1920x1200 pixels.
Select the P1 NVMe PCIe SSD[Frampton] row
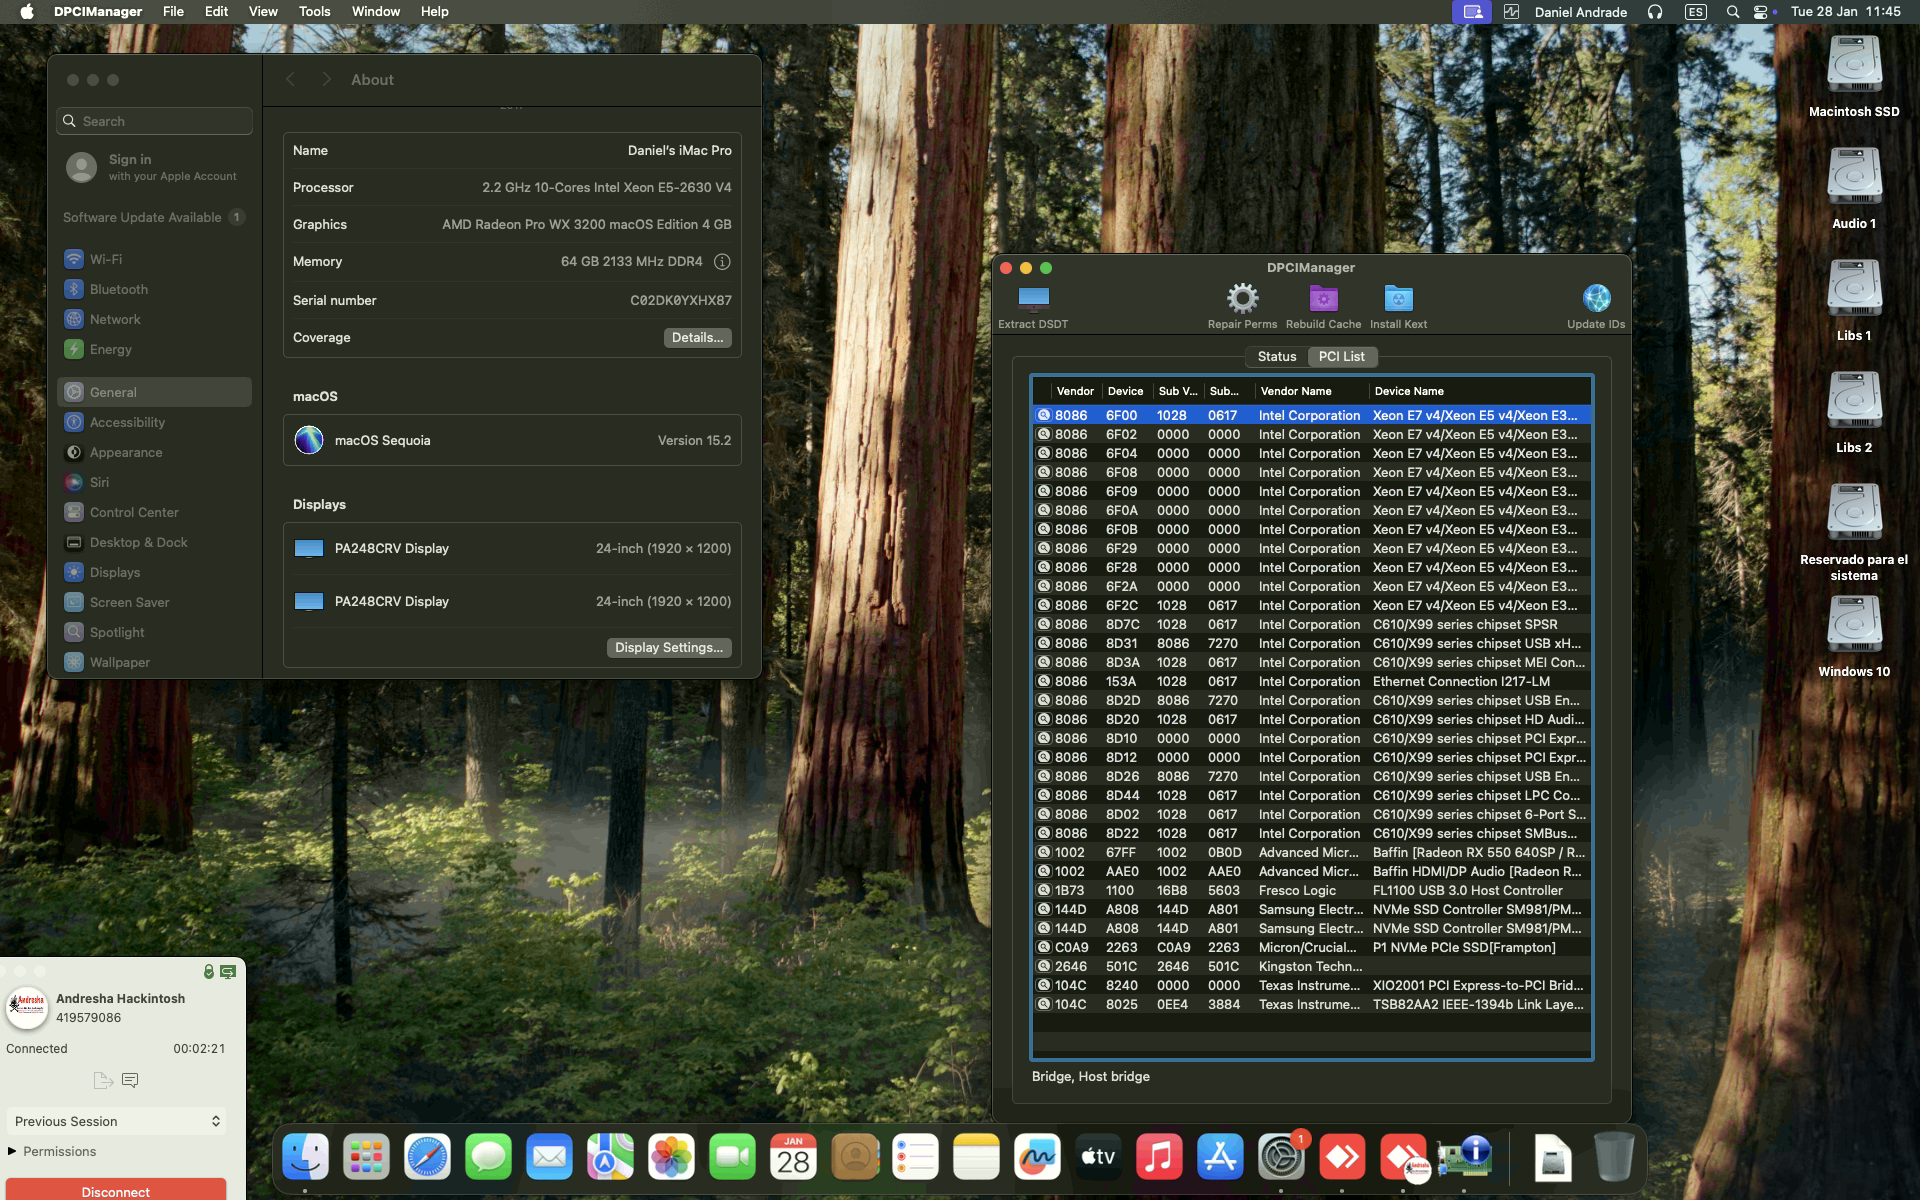1312,948
